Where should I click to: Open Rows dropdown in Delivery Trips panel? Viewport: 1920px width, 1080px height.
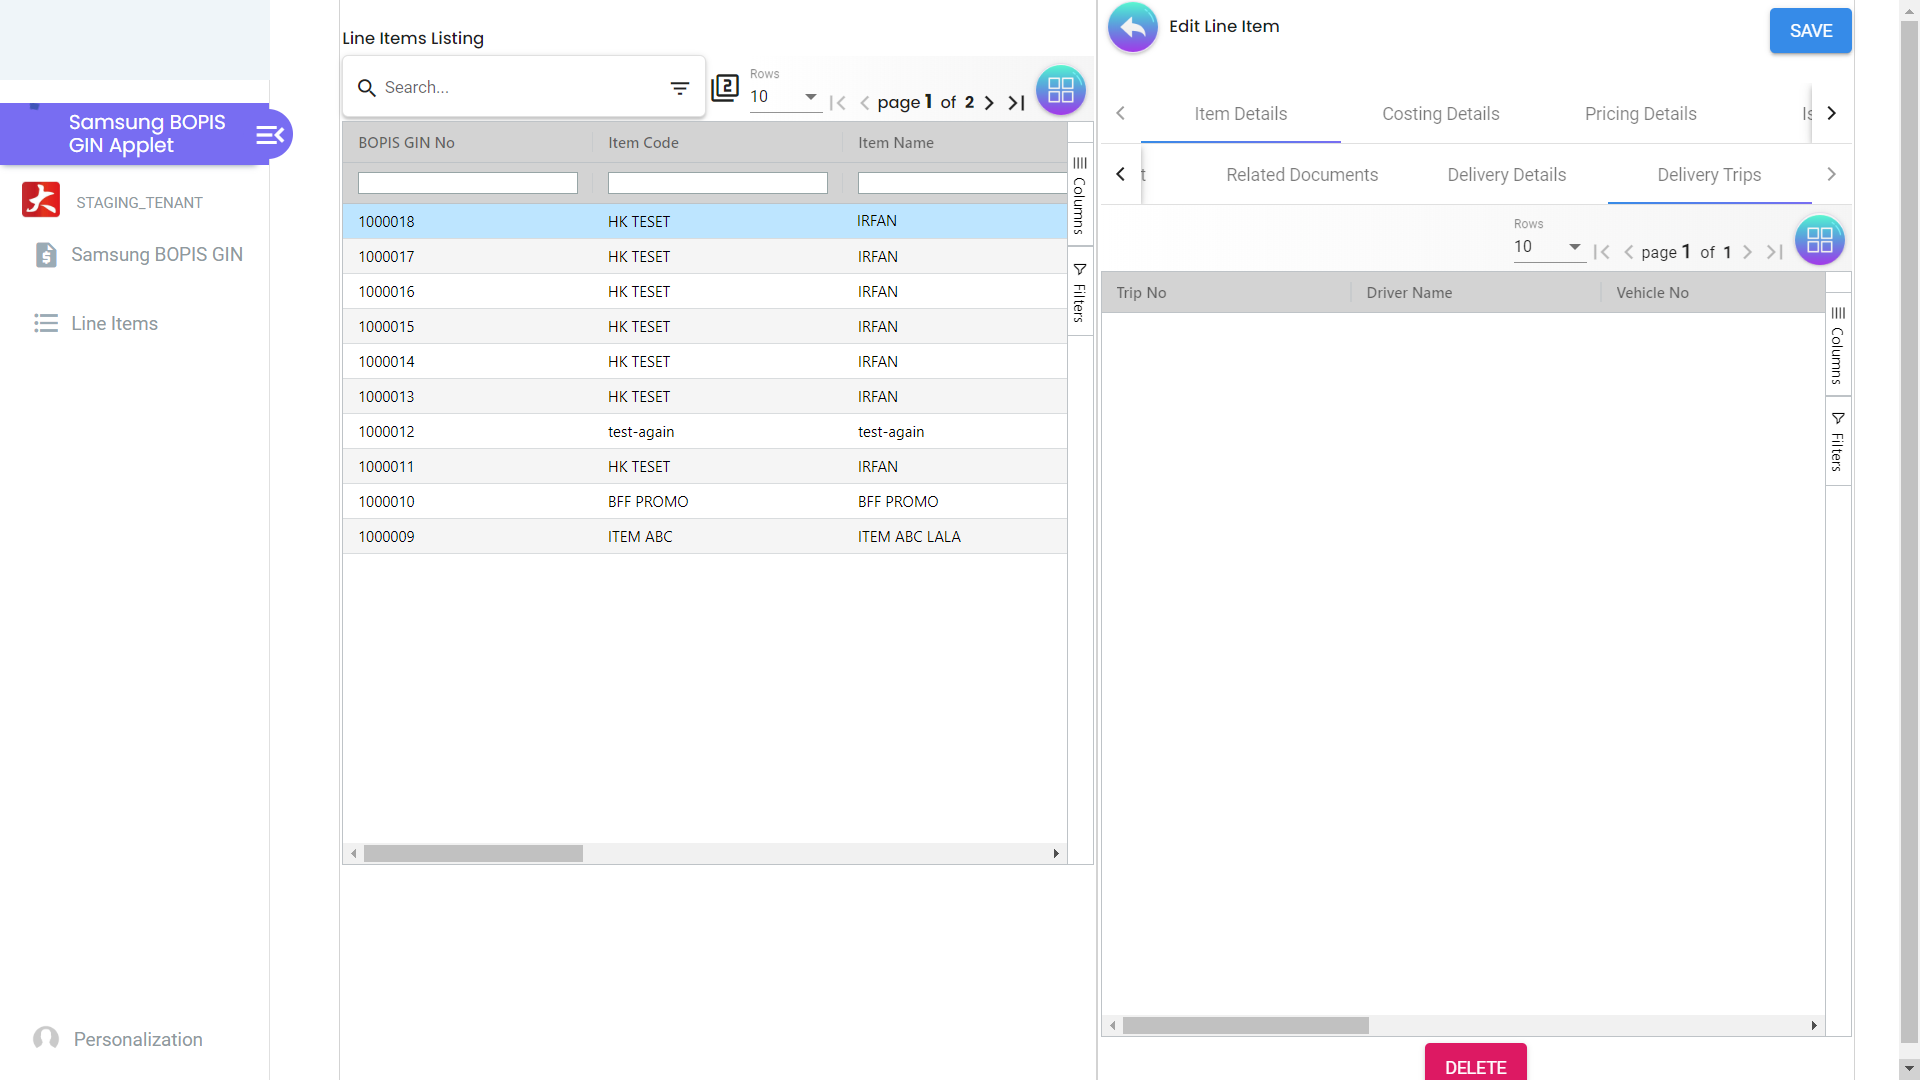(x=1548, y=247)
